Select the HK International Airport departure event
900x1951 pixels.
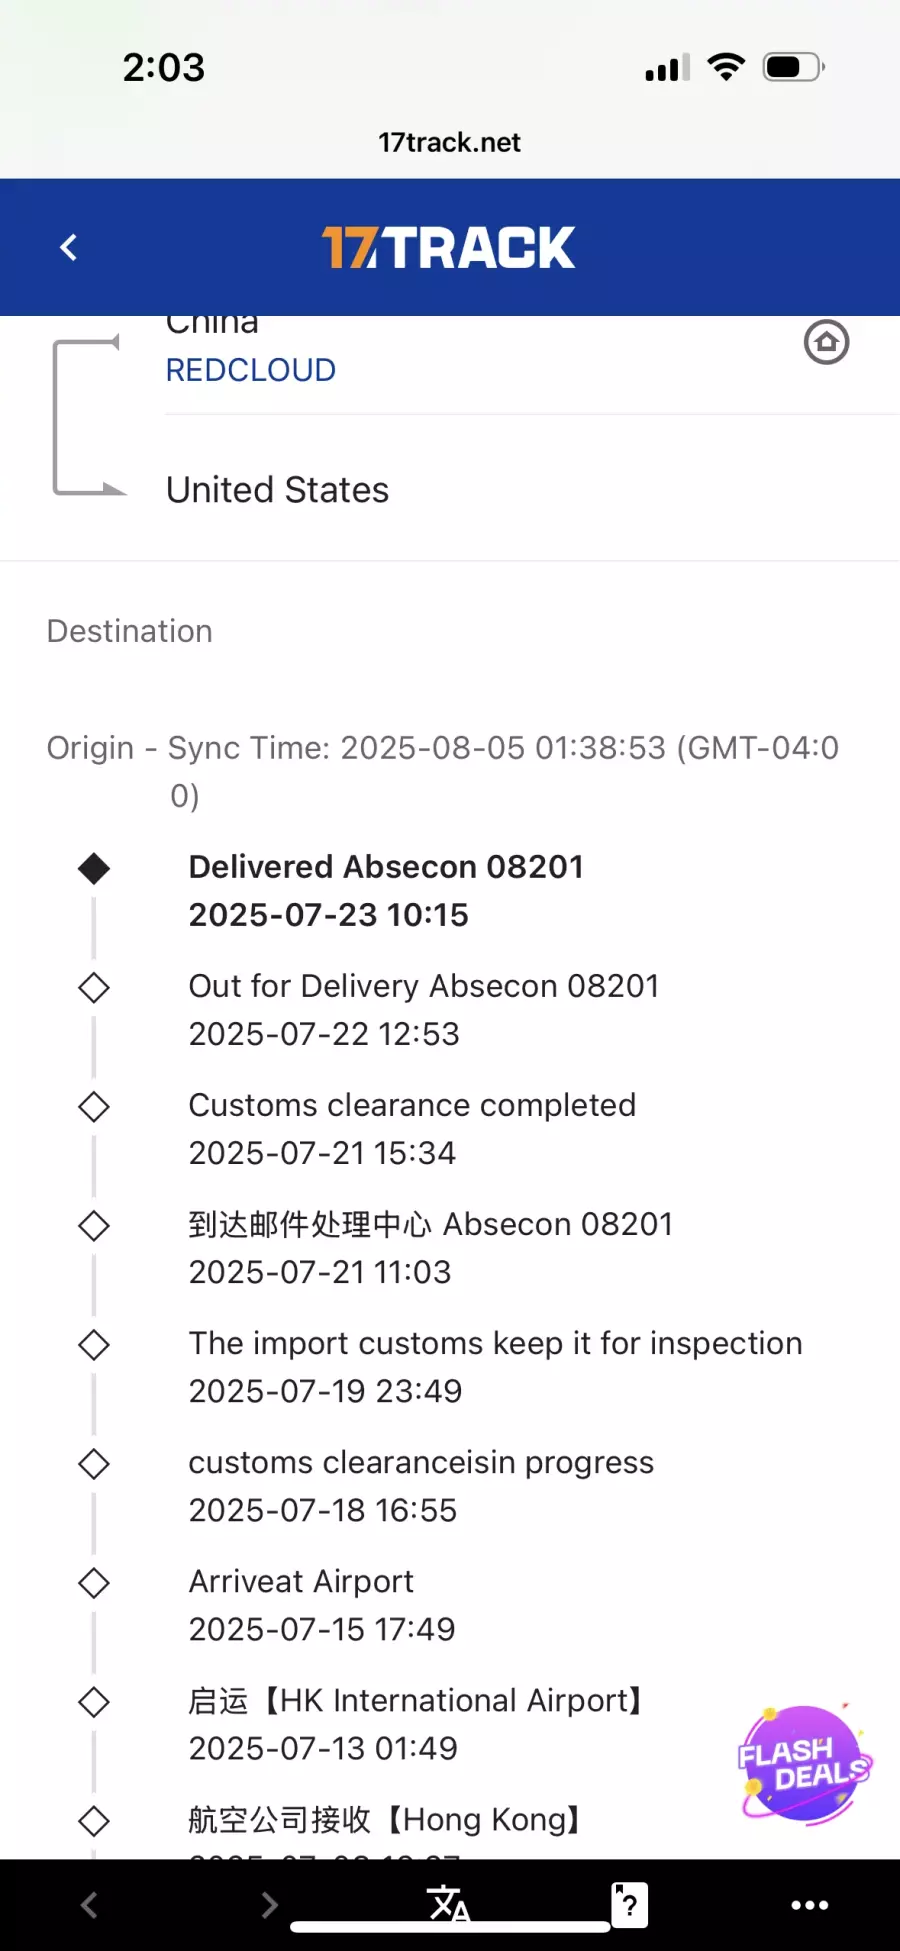418,1723
